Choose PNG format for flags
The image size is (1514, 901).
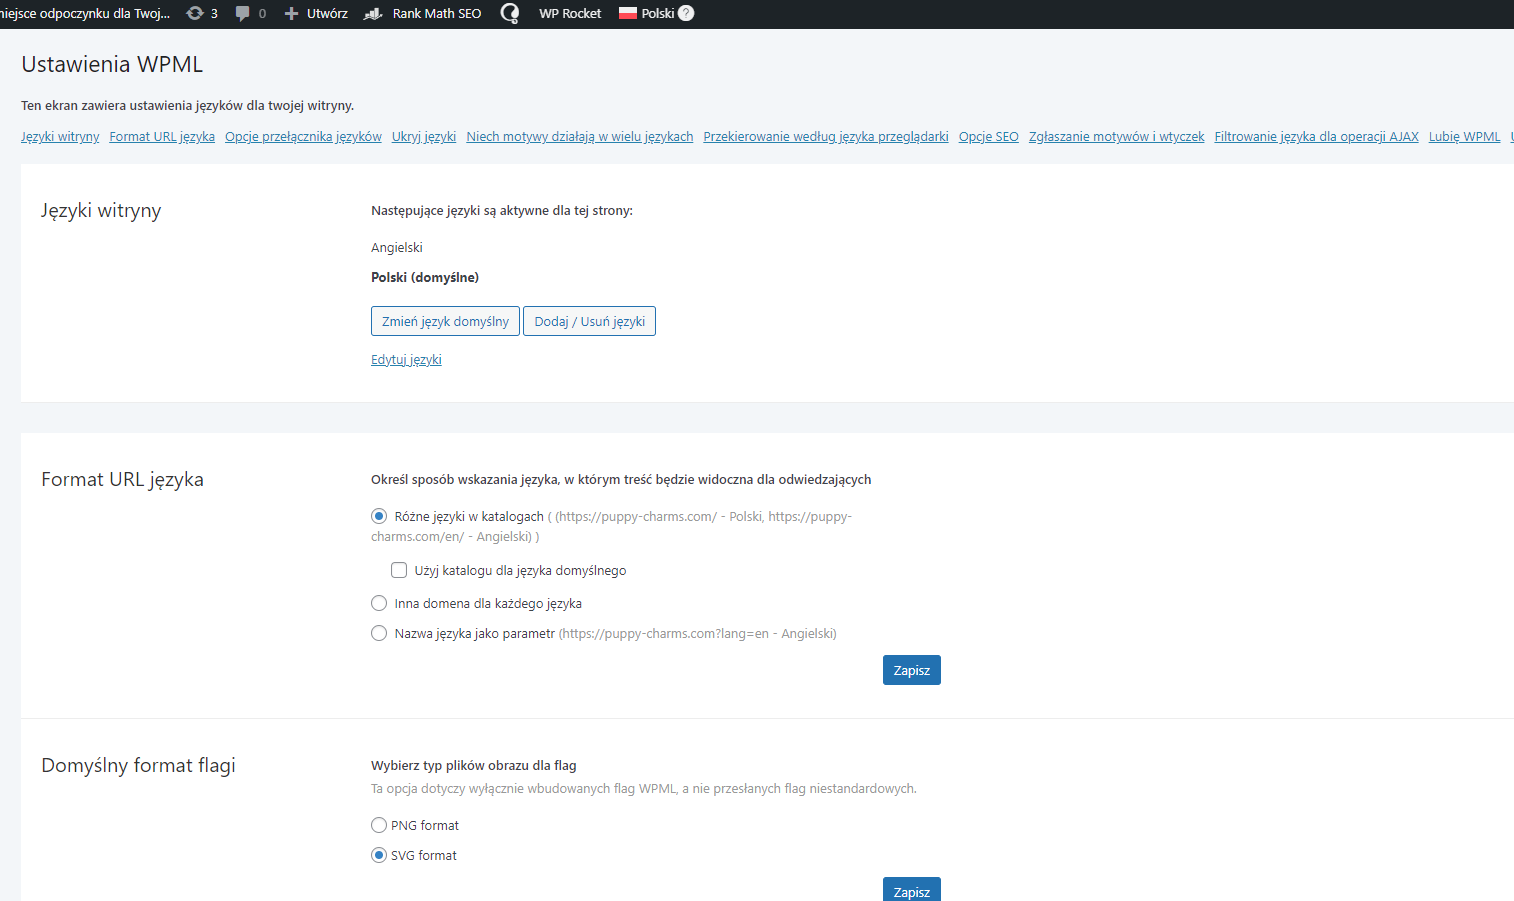point(379,825)
